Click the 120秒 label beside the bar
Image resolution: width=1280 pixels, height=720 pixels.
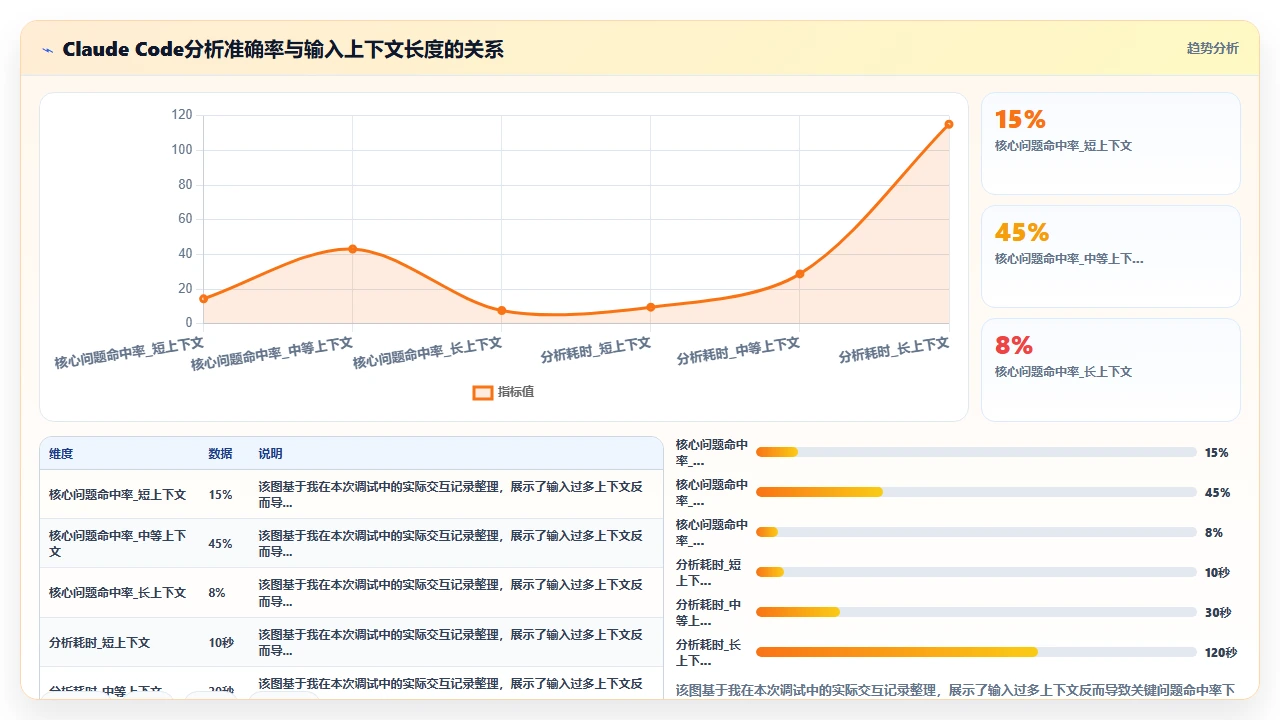click(1220, 653)
